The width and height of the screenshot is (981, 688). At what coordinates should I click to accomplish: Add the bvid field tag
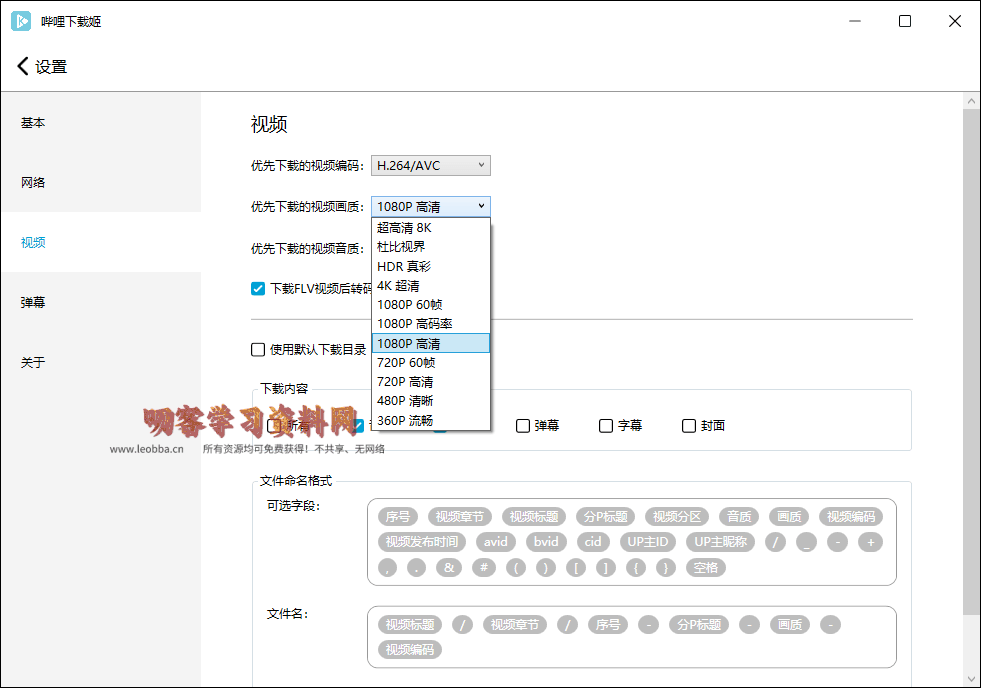pyautogui.click(x=546, y=542)
